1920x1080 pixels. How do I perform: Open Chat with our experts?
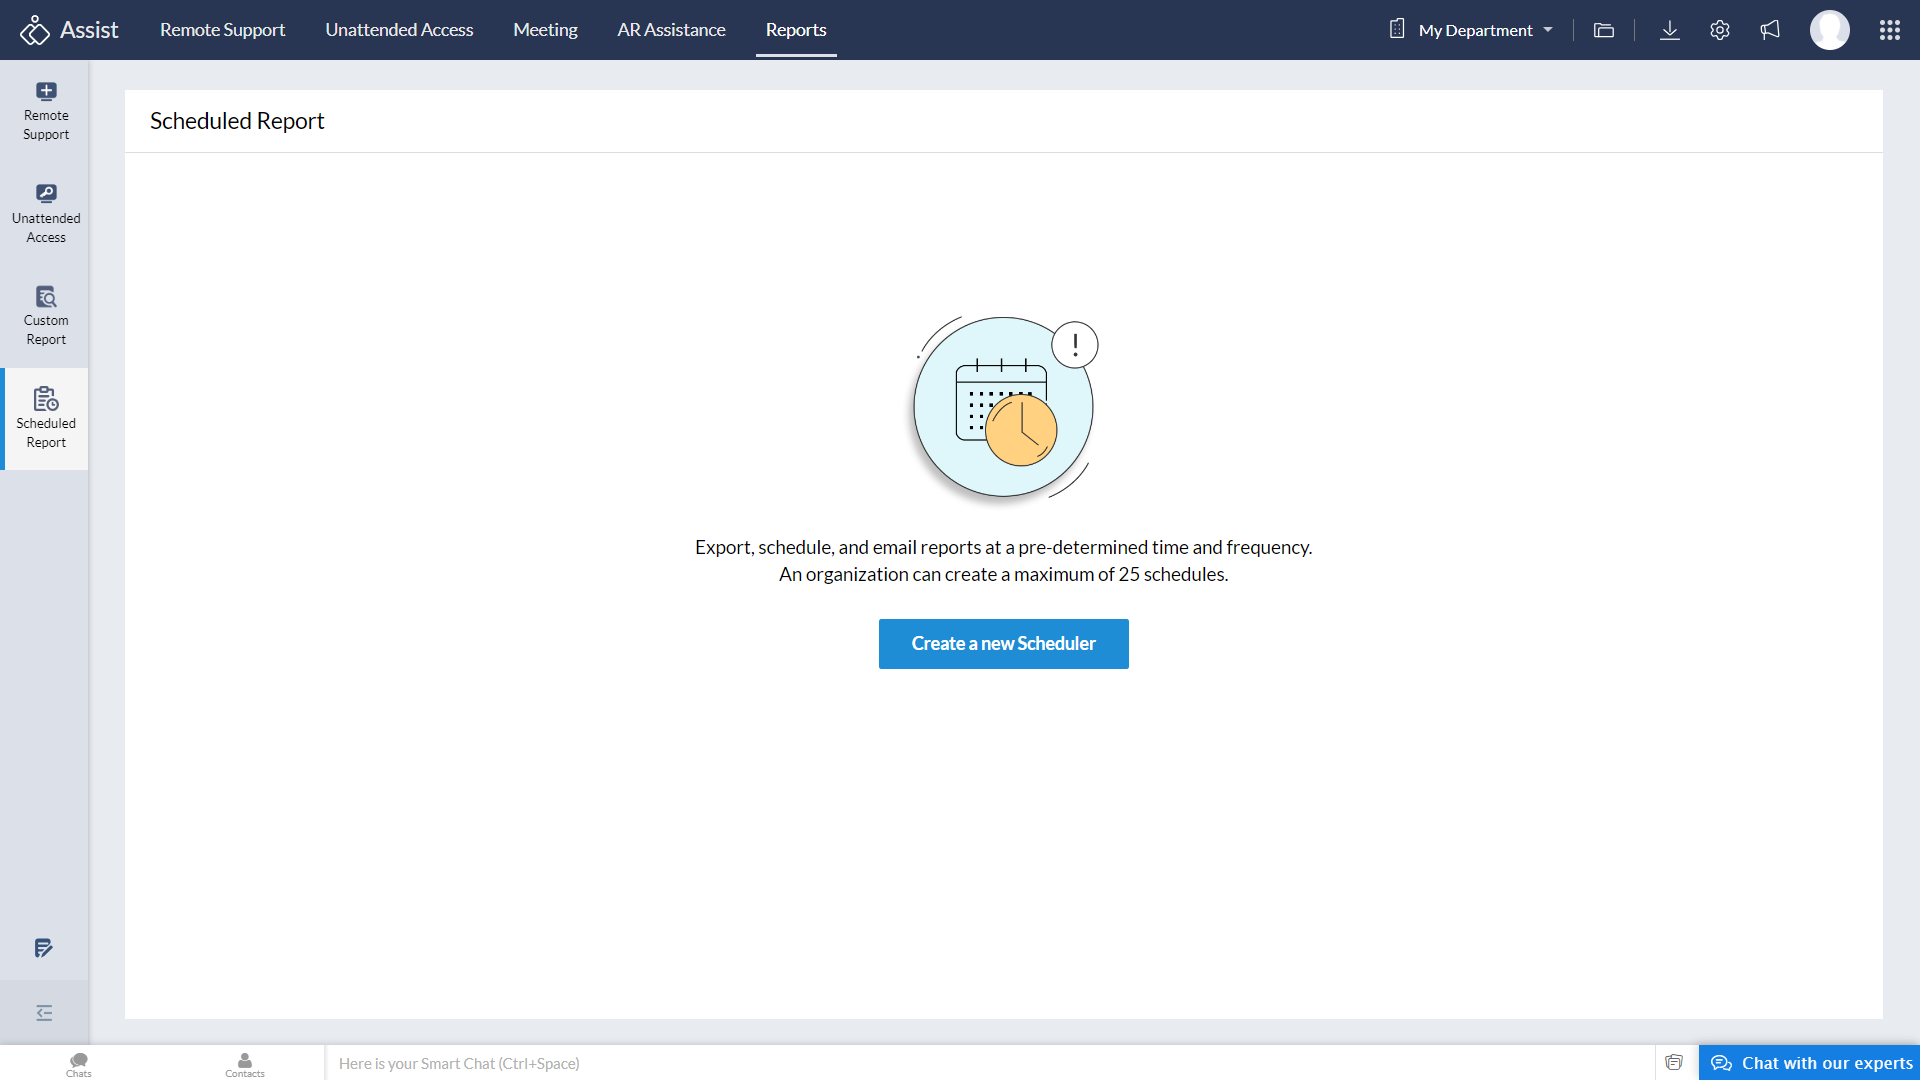[1809, 1063]
